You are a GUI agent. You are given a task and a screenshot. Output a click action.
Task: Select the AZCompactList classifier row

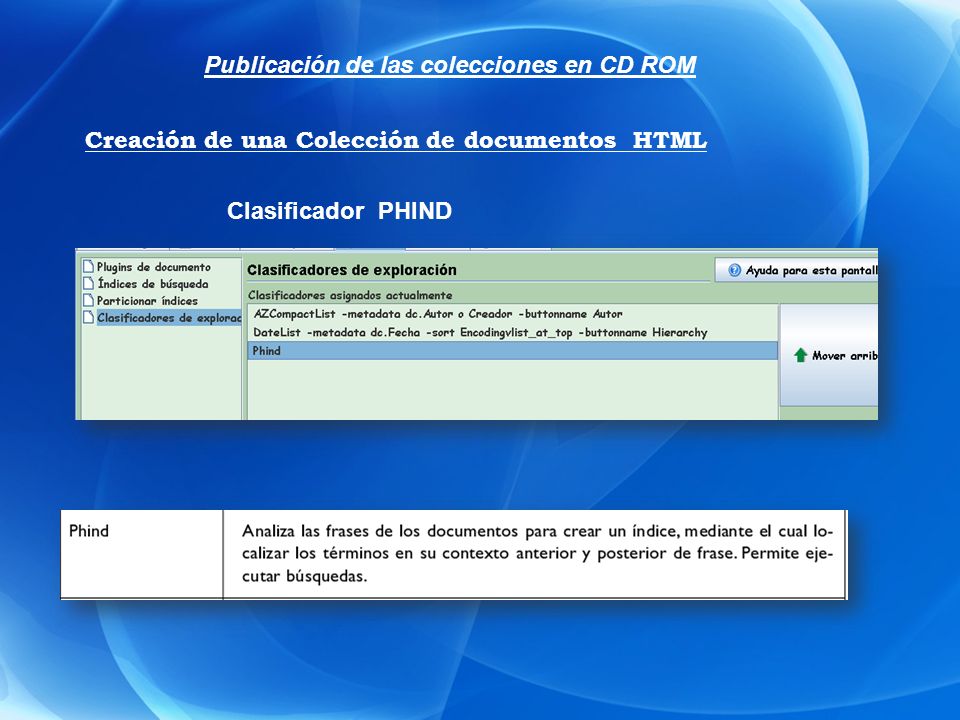(512, 314)
